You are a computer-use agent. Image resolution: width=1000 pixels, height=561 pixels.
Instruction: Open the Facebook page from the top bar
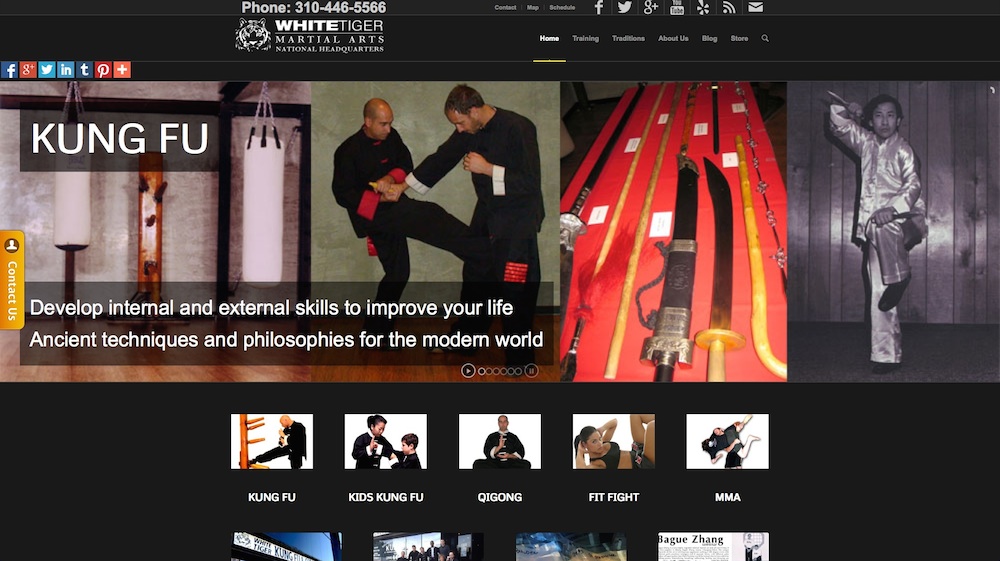tap(599, 8)
